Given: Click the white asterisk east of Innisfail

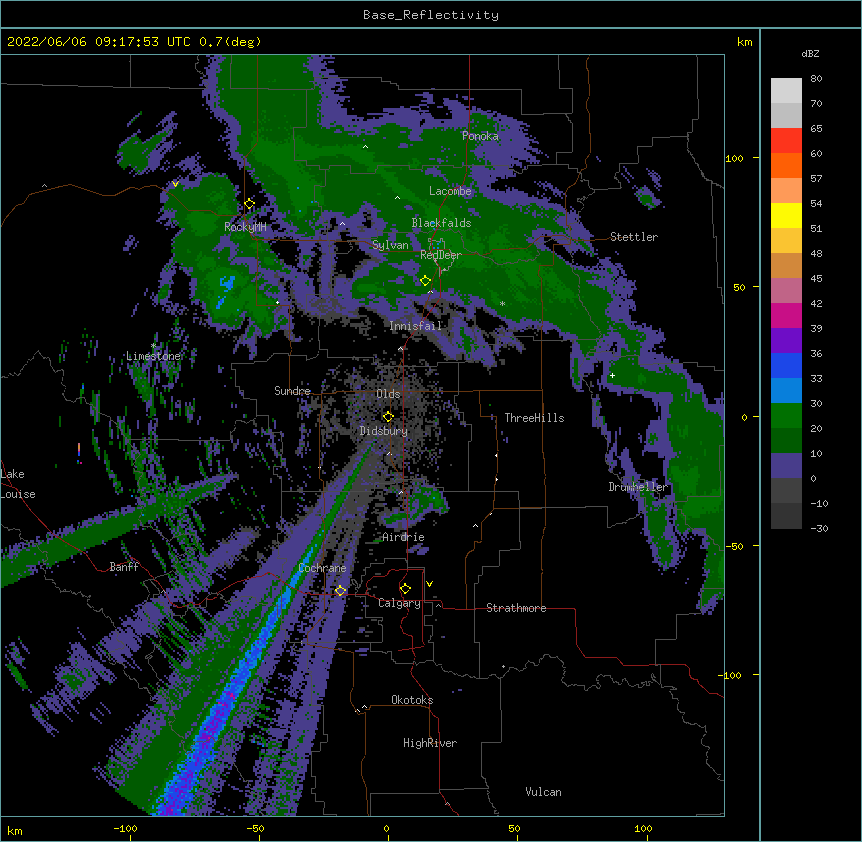Looking at the screenshot, I should pyautogui.click(x=502, y=303).
